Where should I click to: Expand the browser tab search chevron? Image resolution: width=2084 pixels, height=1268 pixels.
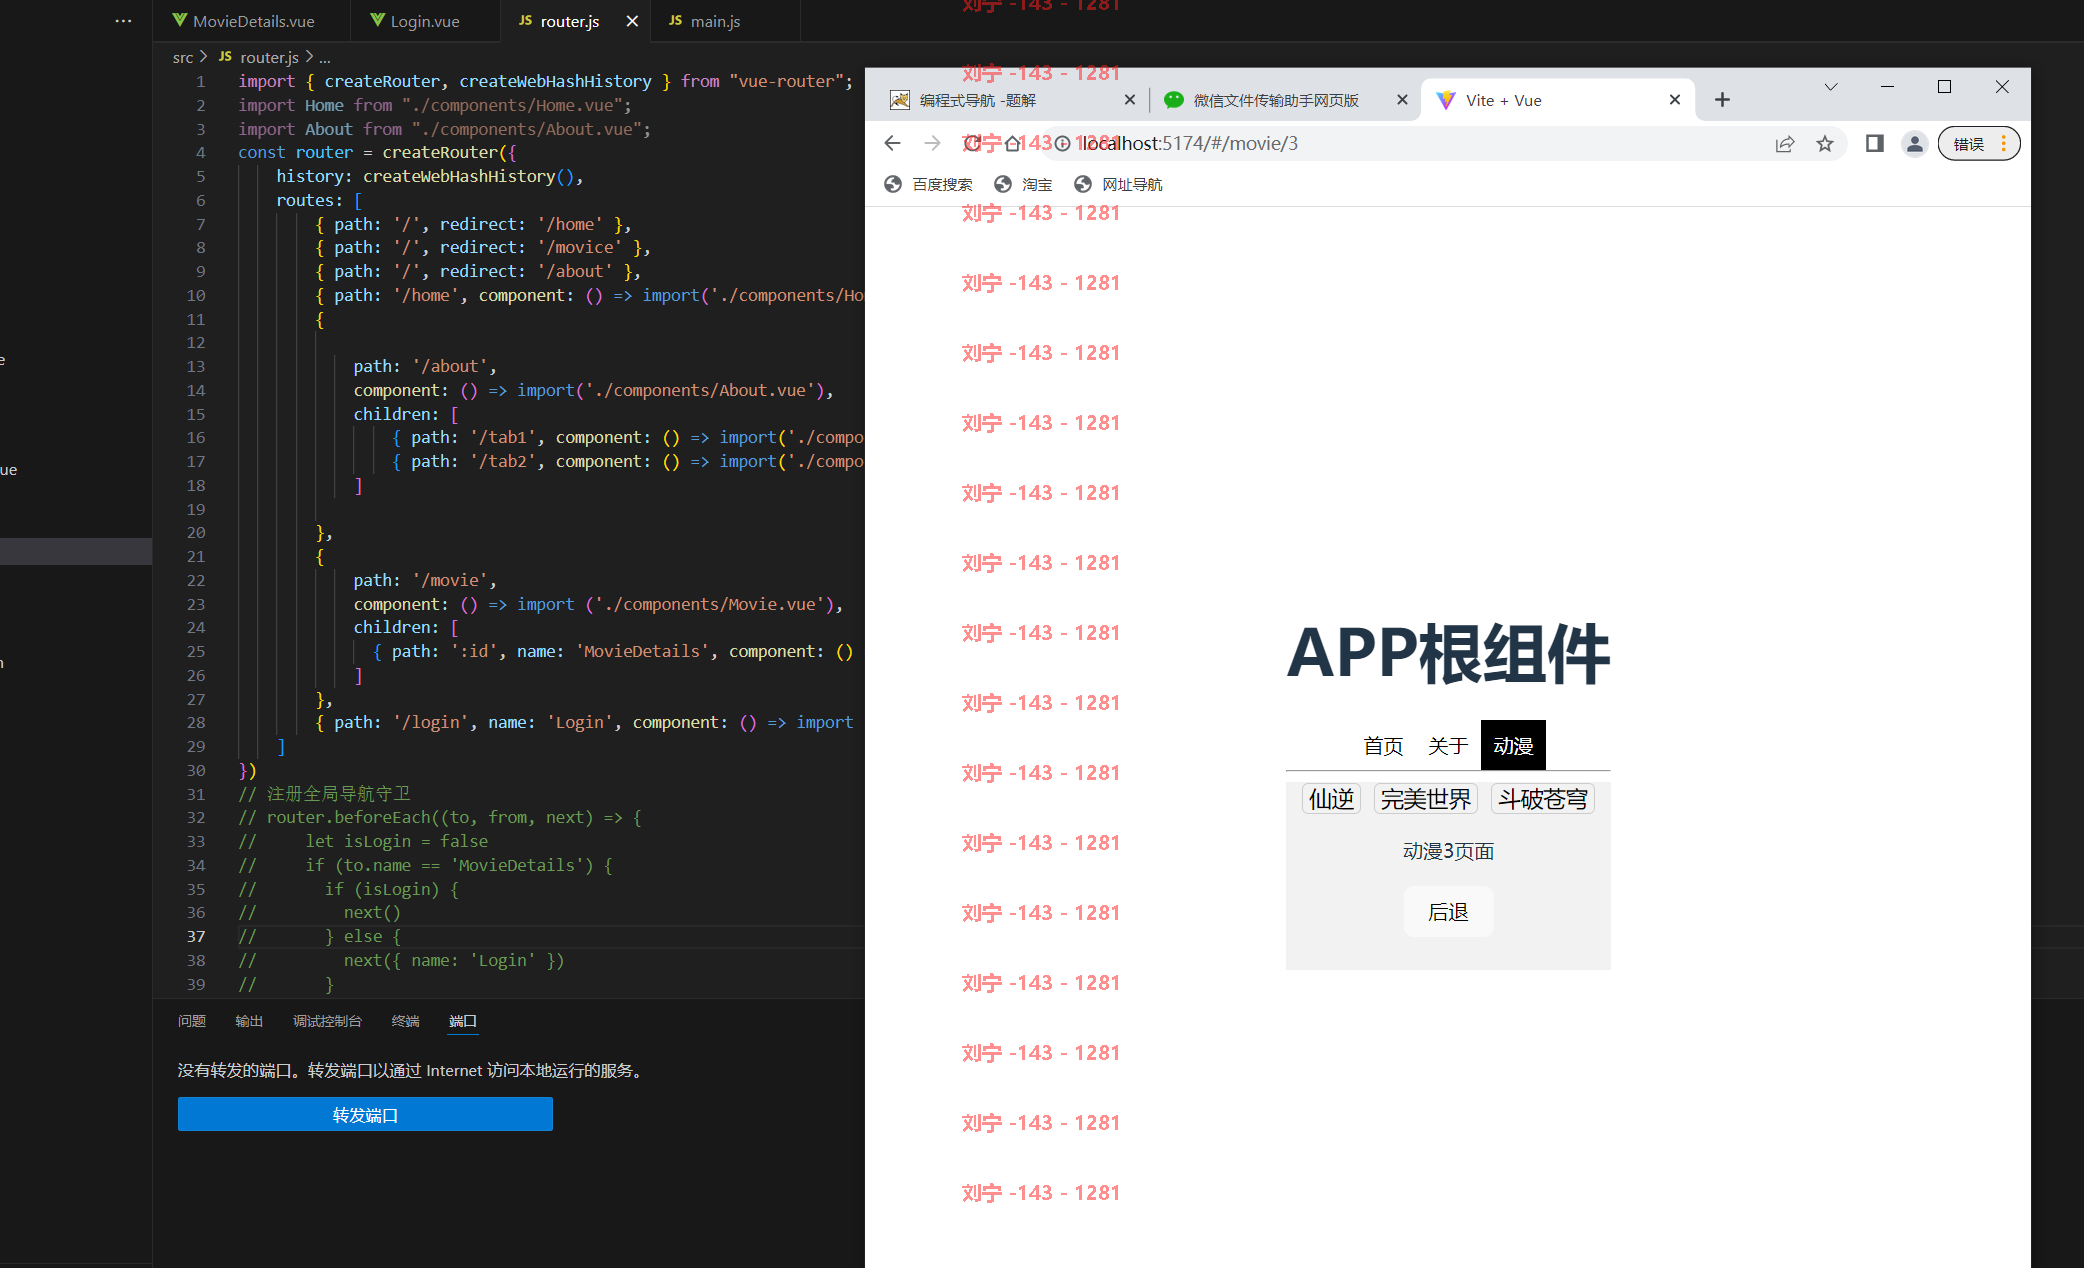click(x=1831, y=87)
